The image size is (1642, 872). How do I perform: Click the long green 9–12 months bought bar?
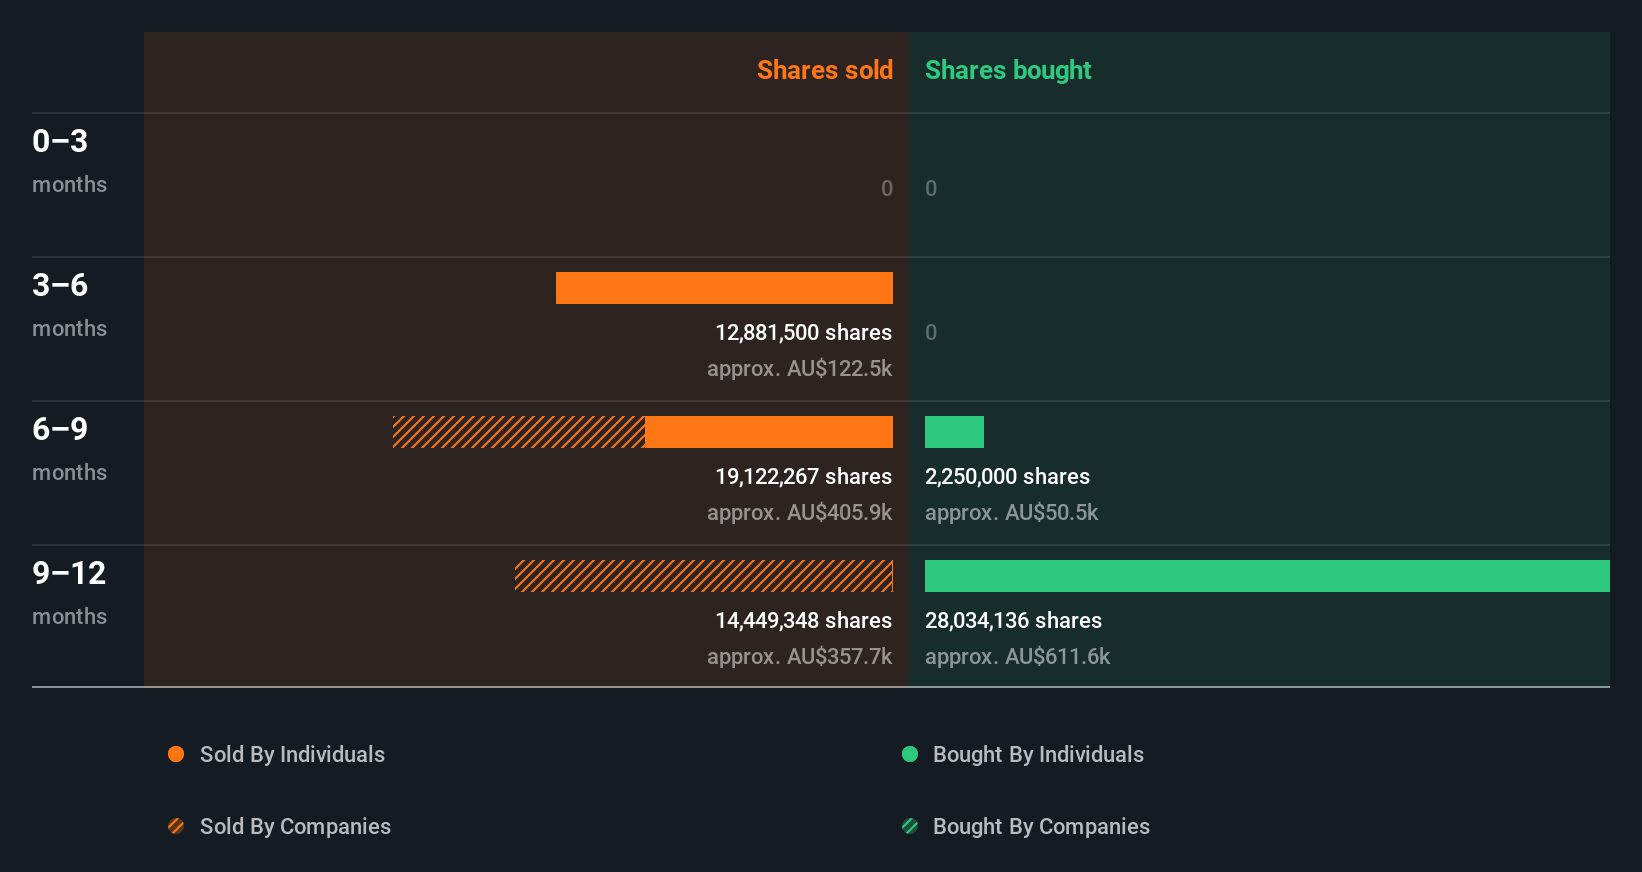1266,576
